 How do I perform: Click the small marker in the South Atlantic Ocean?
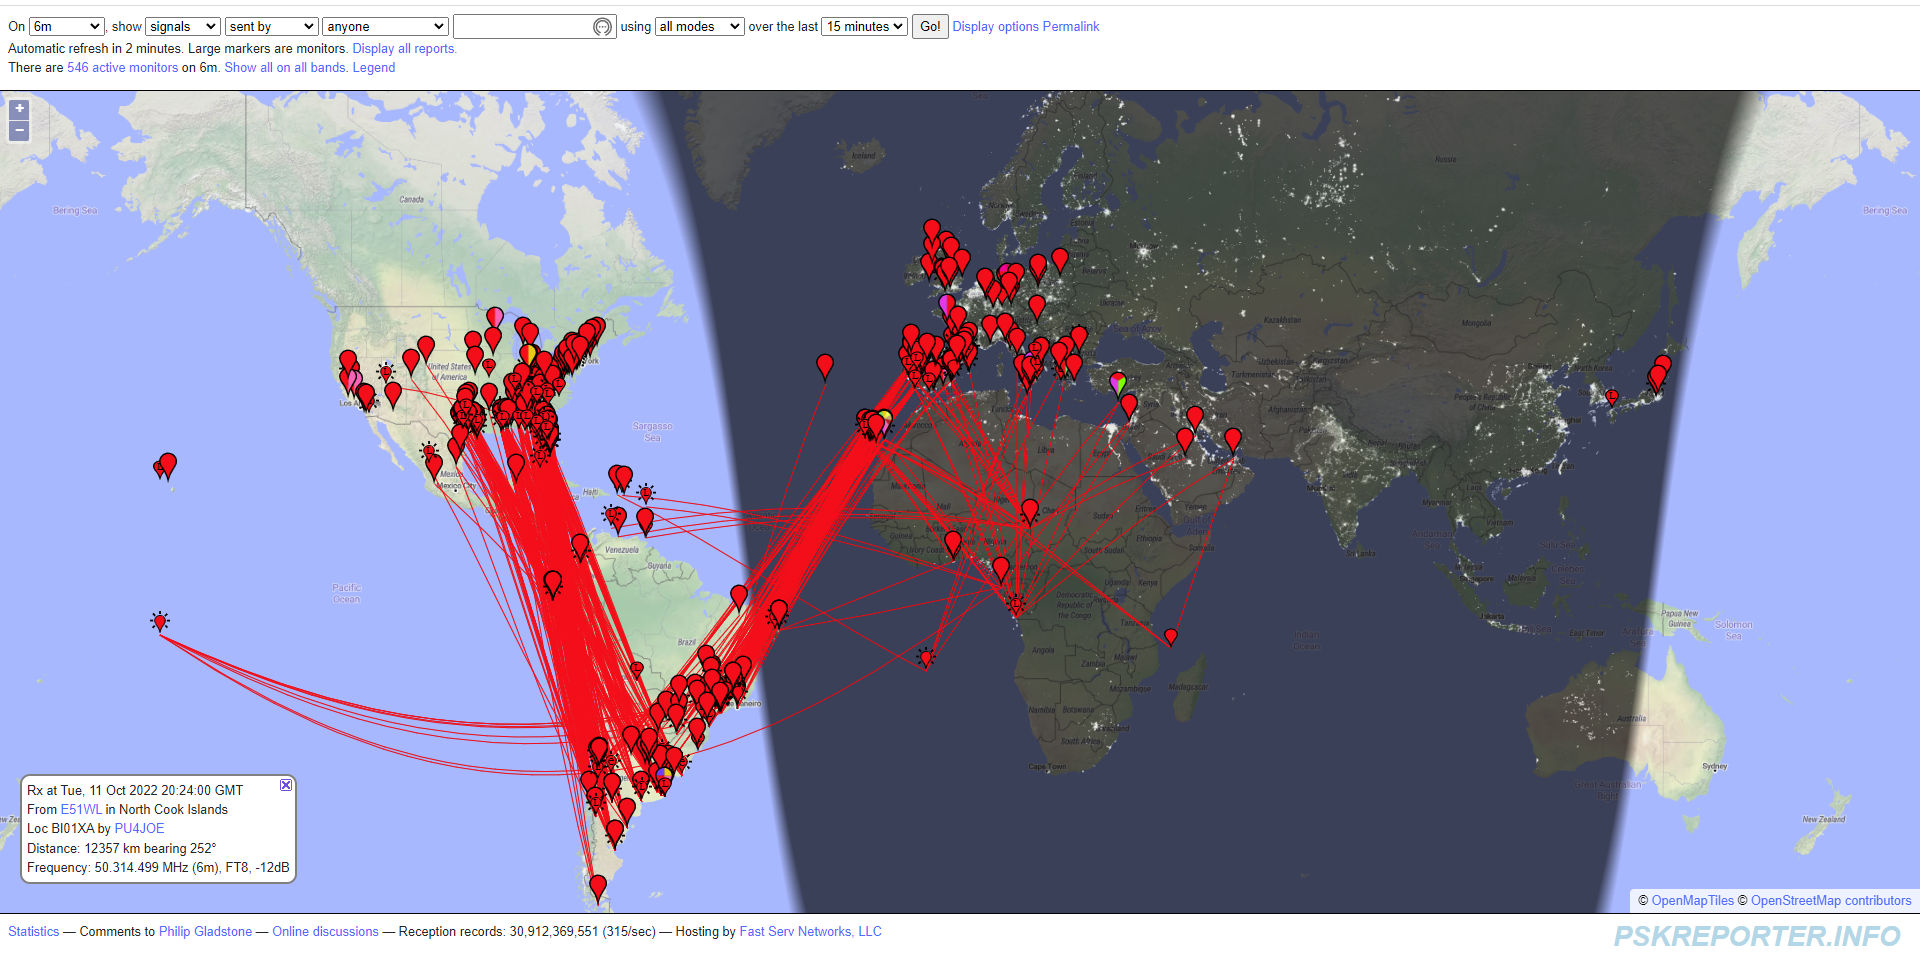[926, 657]
